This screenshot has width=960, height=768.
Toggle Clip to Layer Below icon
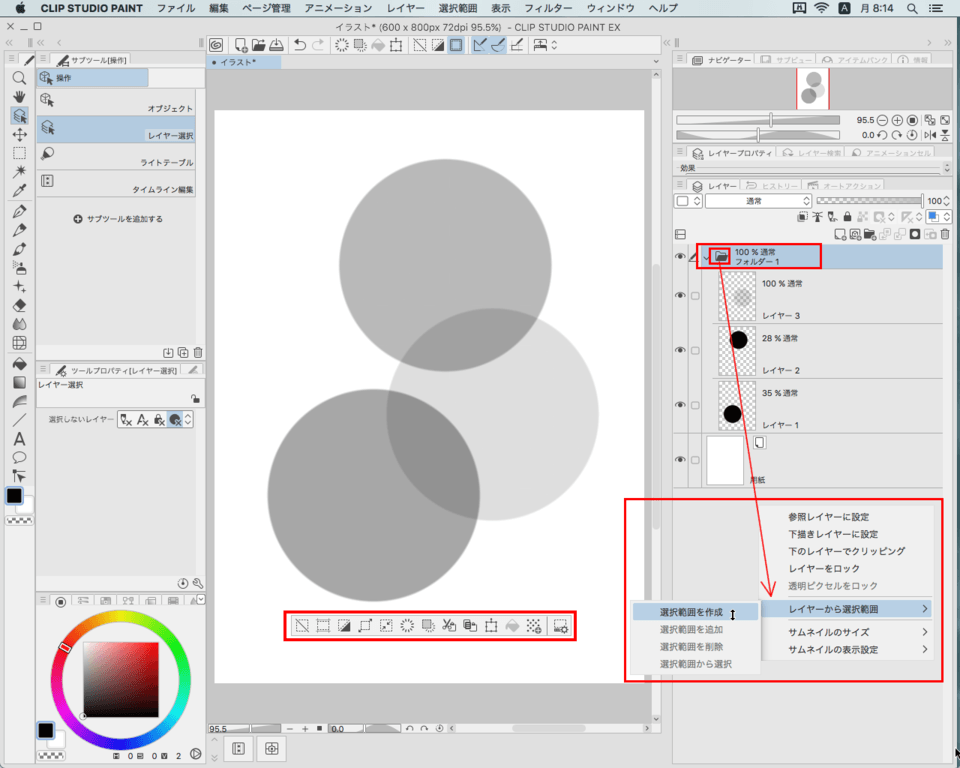(x=803, y=217)
